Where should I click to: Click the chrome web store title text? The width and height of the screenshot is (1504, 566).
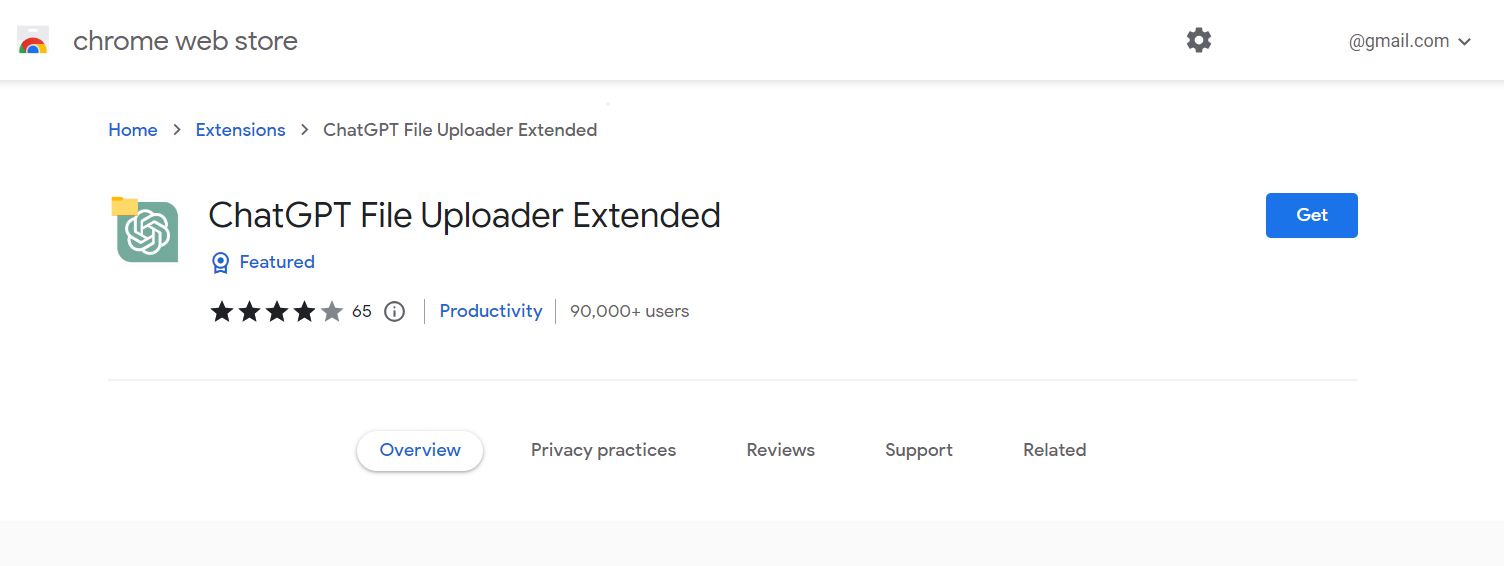(x=185, y=41)
